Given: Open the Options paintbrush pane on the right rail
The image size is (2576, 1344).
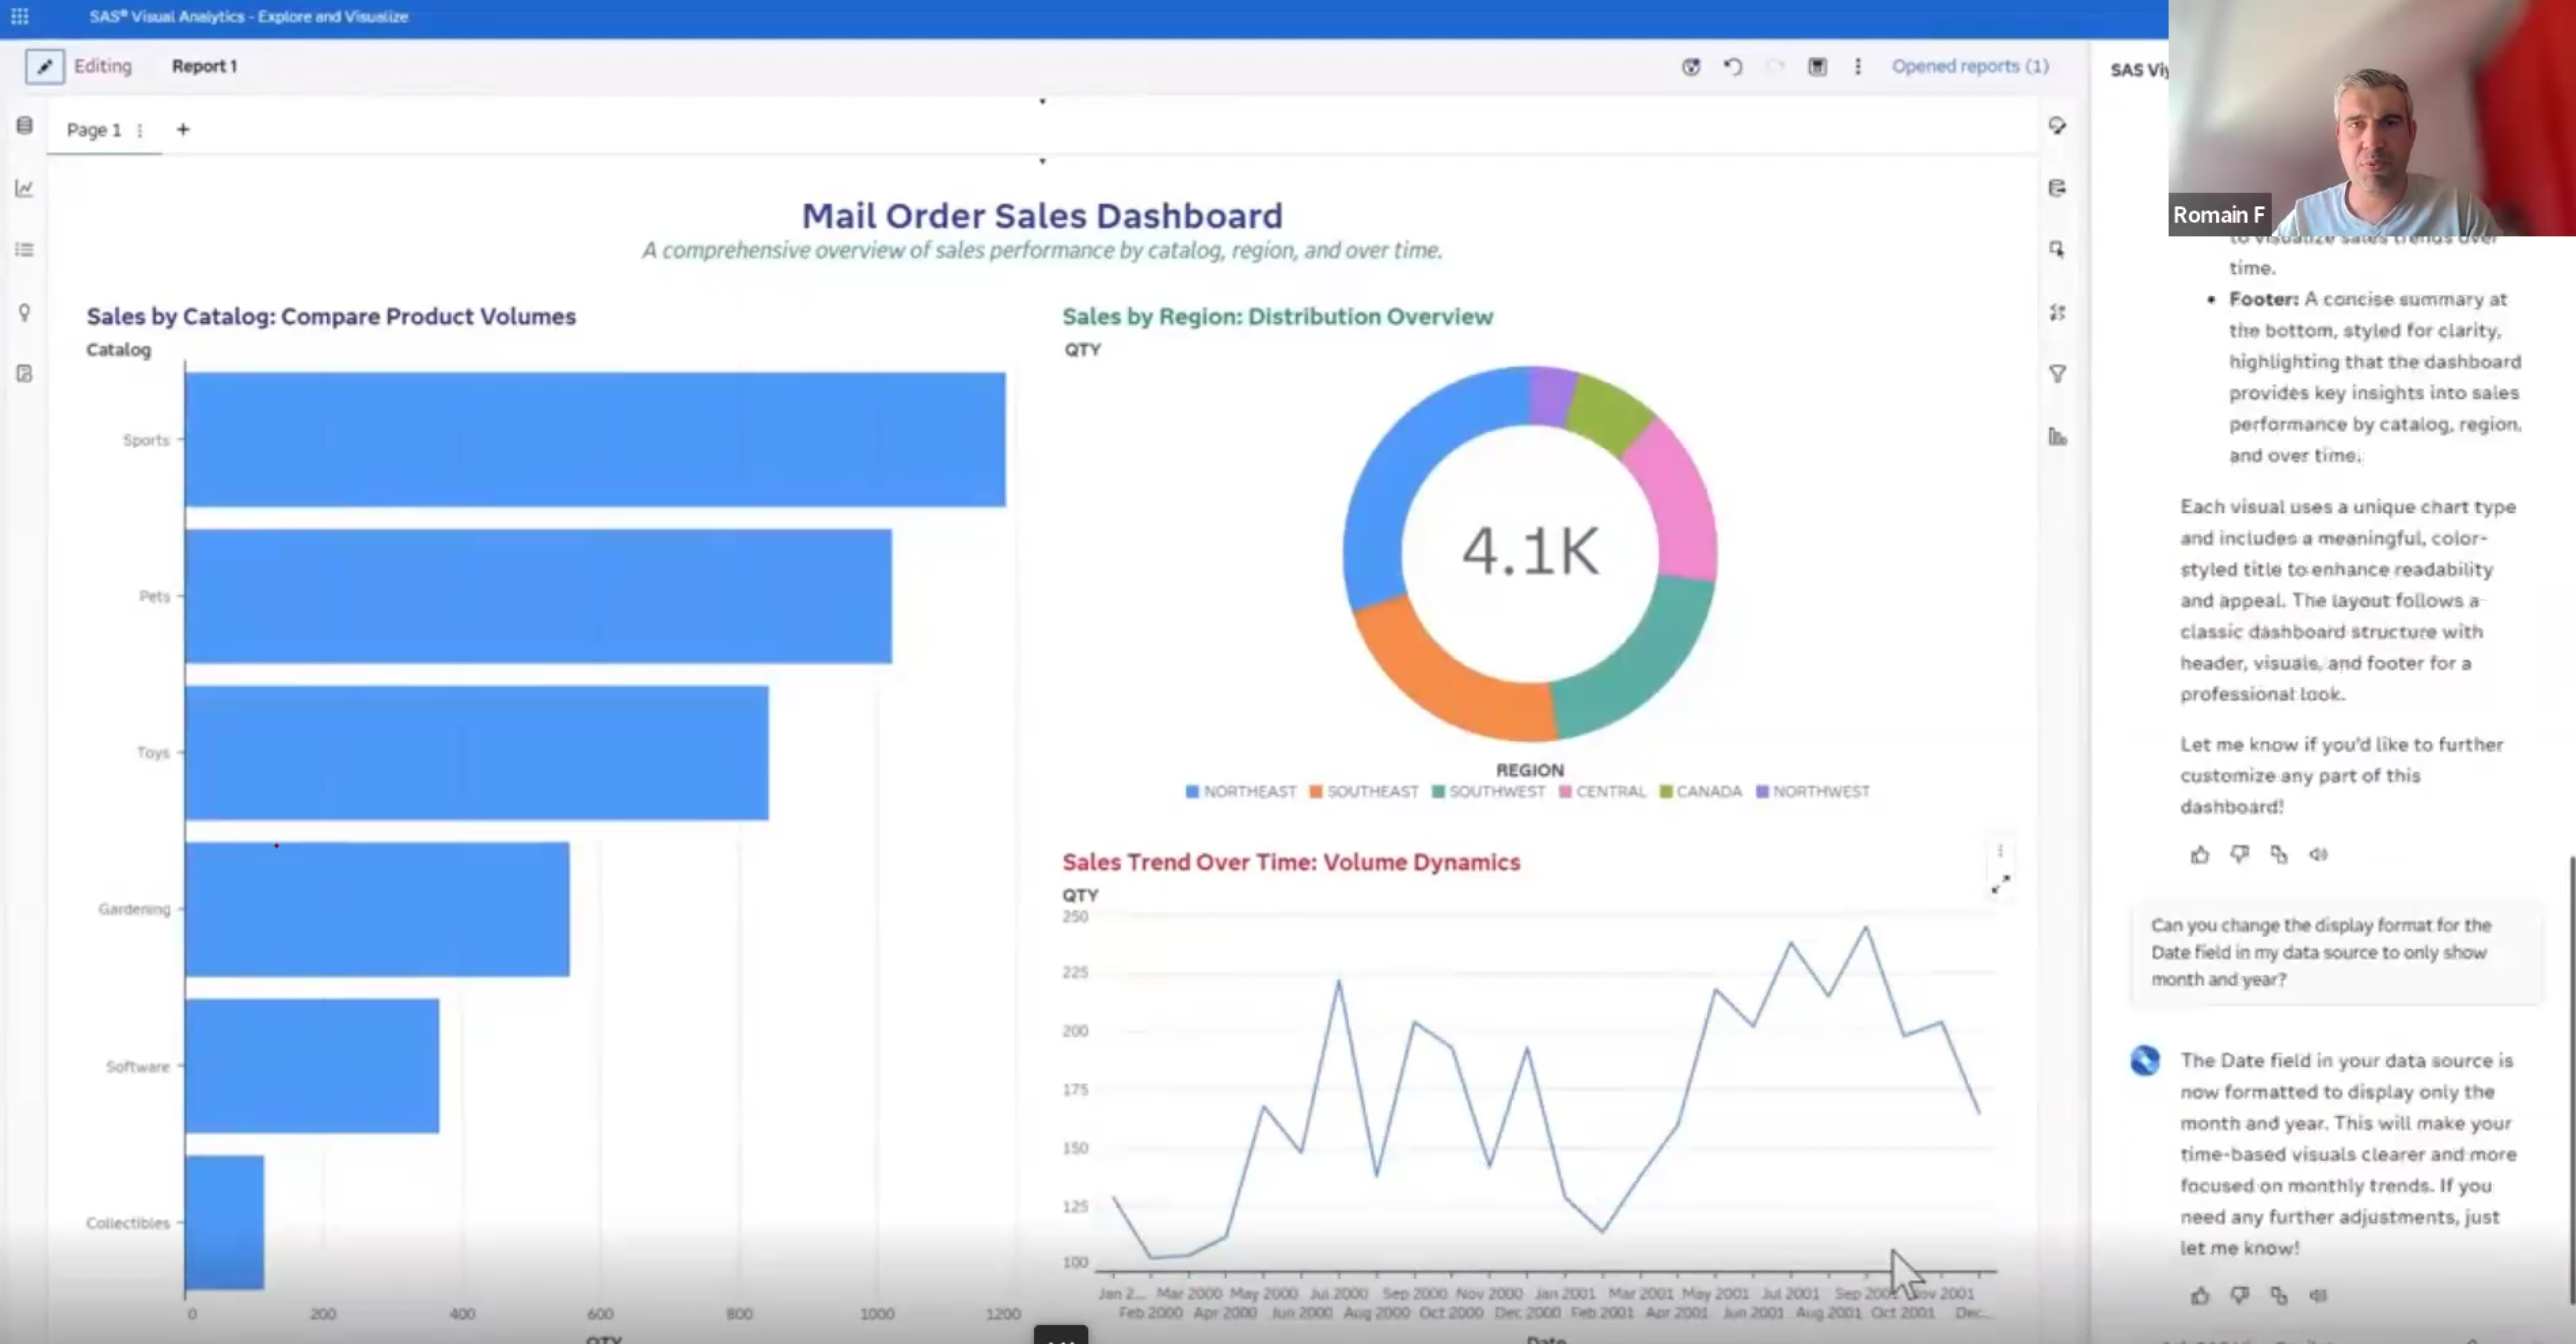Looking at the screenshot, I should pyautogui.click(x=2057, y=126).
